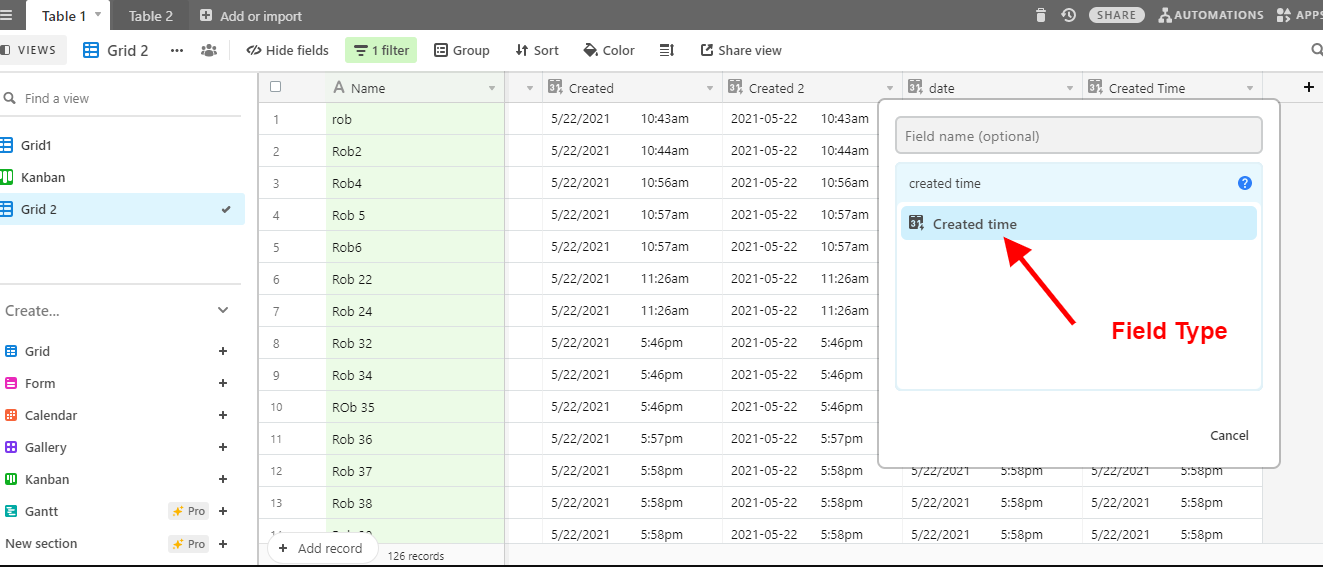The width and height of the screenshot is (1323, 567).
Task: Expand the Name column dropdown arrow
Action: coord(492,89)
